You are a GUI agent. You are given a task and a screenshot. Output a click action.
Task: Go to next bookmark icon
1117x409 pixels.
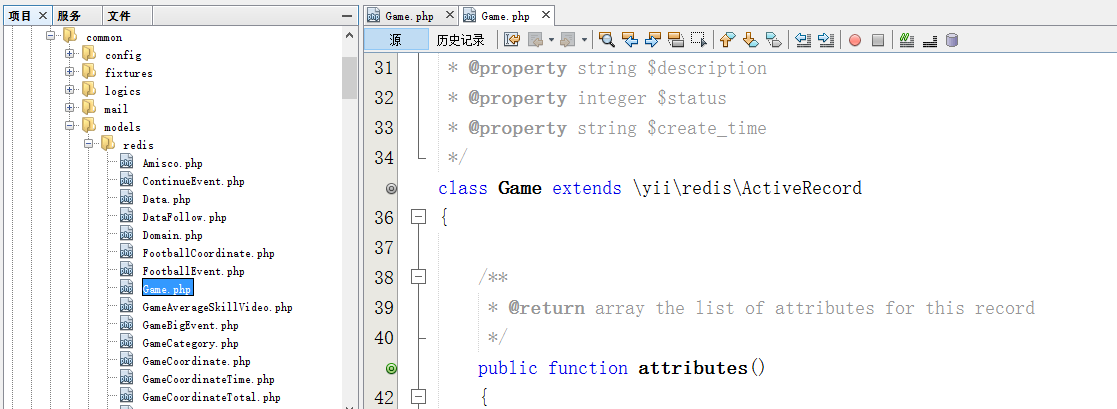click(750, 40)
